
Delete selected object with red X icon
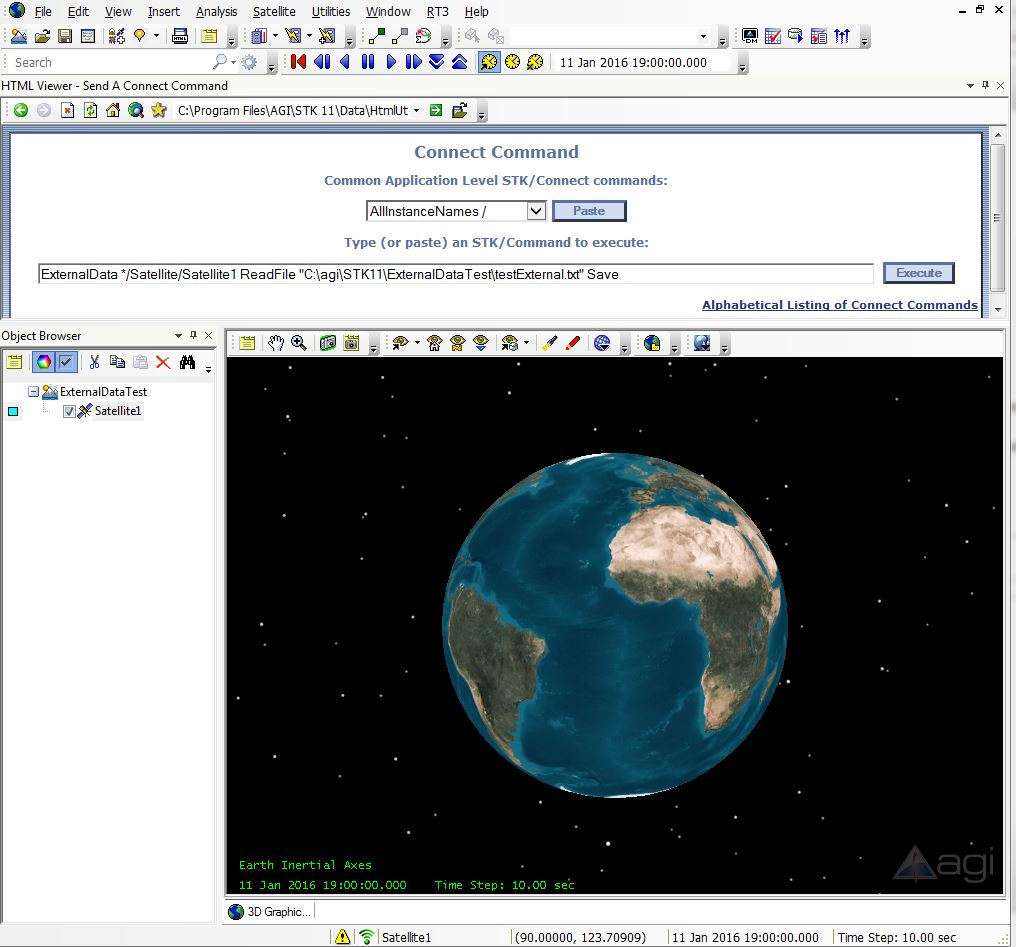[163, 362]
